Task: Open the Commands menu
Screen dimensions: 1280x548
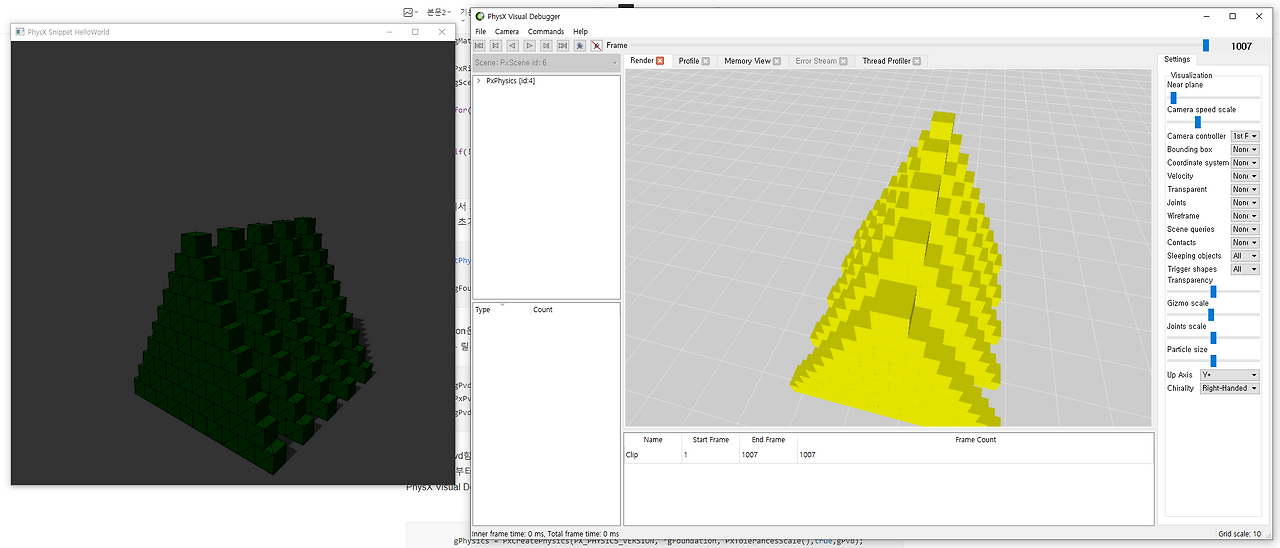Action: tap(546, 31)
